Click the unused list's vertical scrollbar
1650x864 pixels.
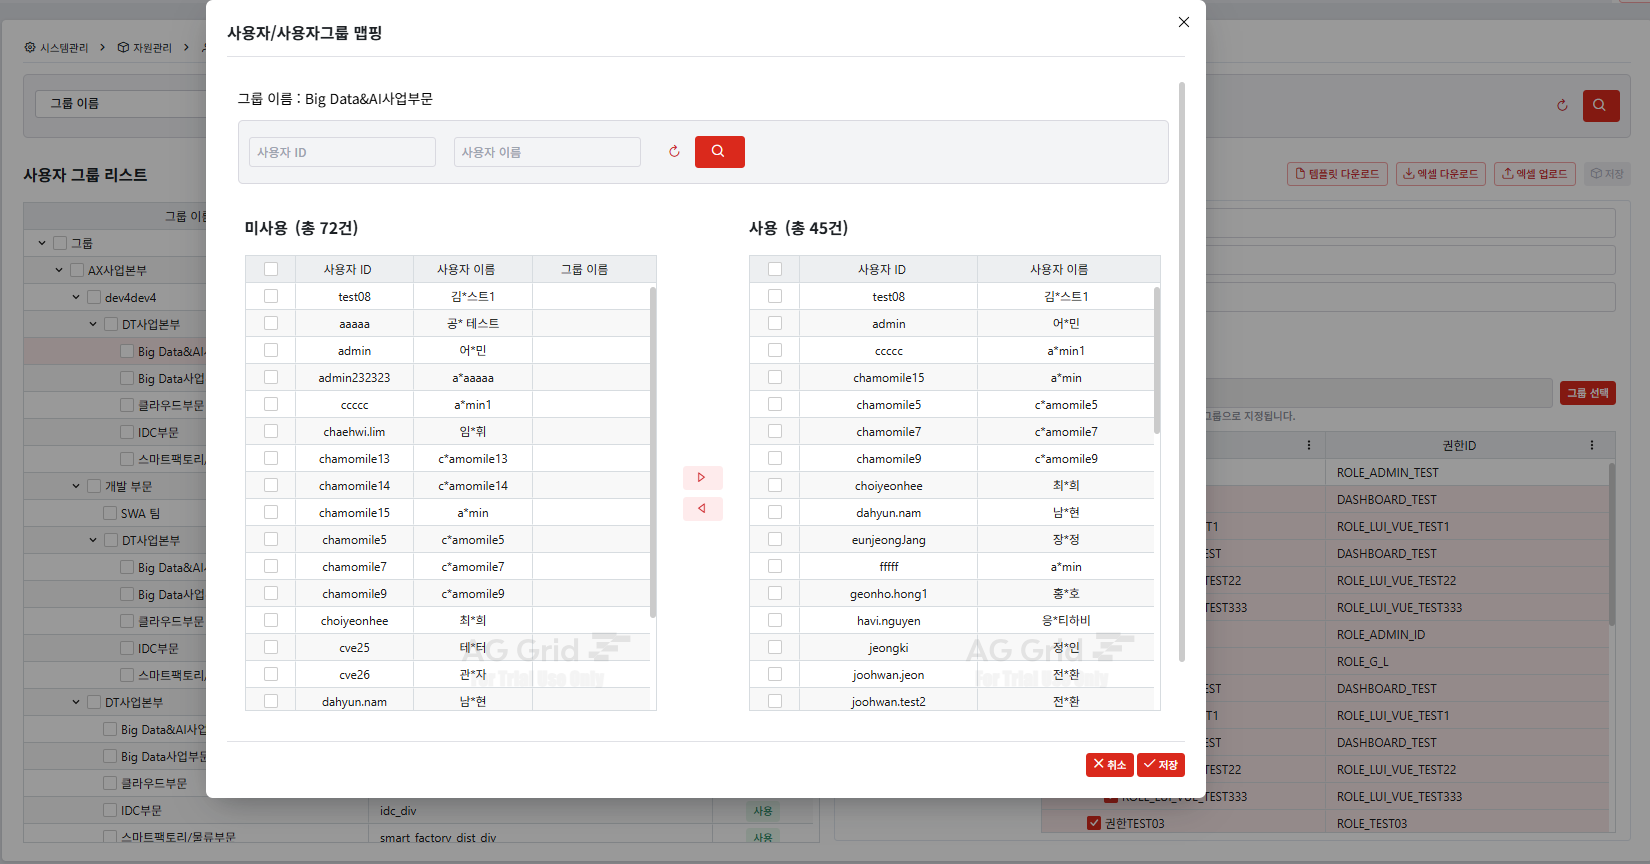[653, 452]
